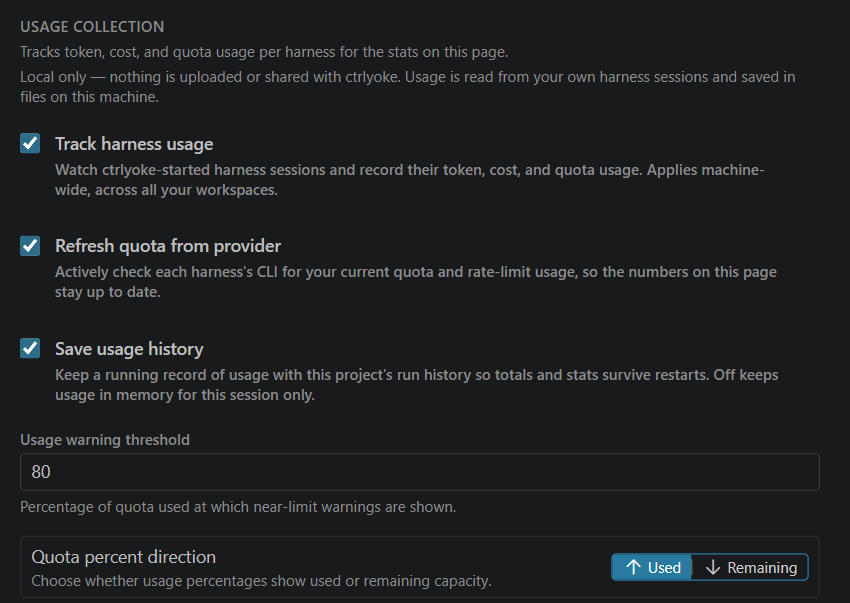Click the Track harness usage label
This screenshot has width=850, height=603.
point(134,144)
